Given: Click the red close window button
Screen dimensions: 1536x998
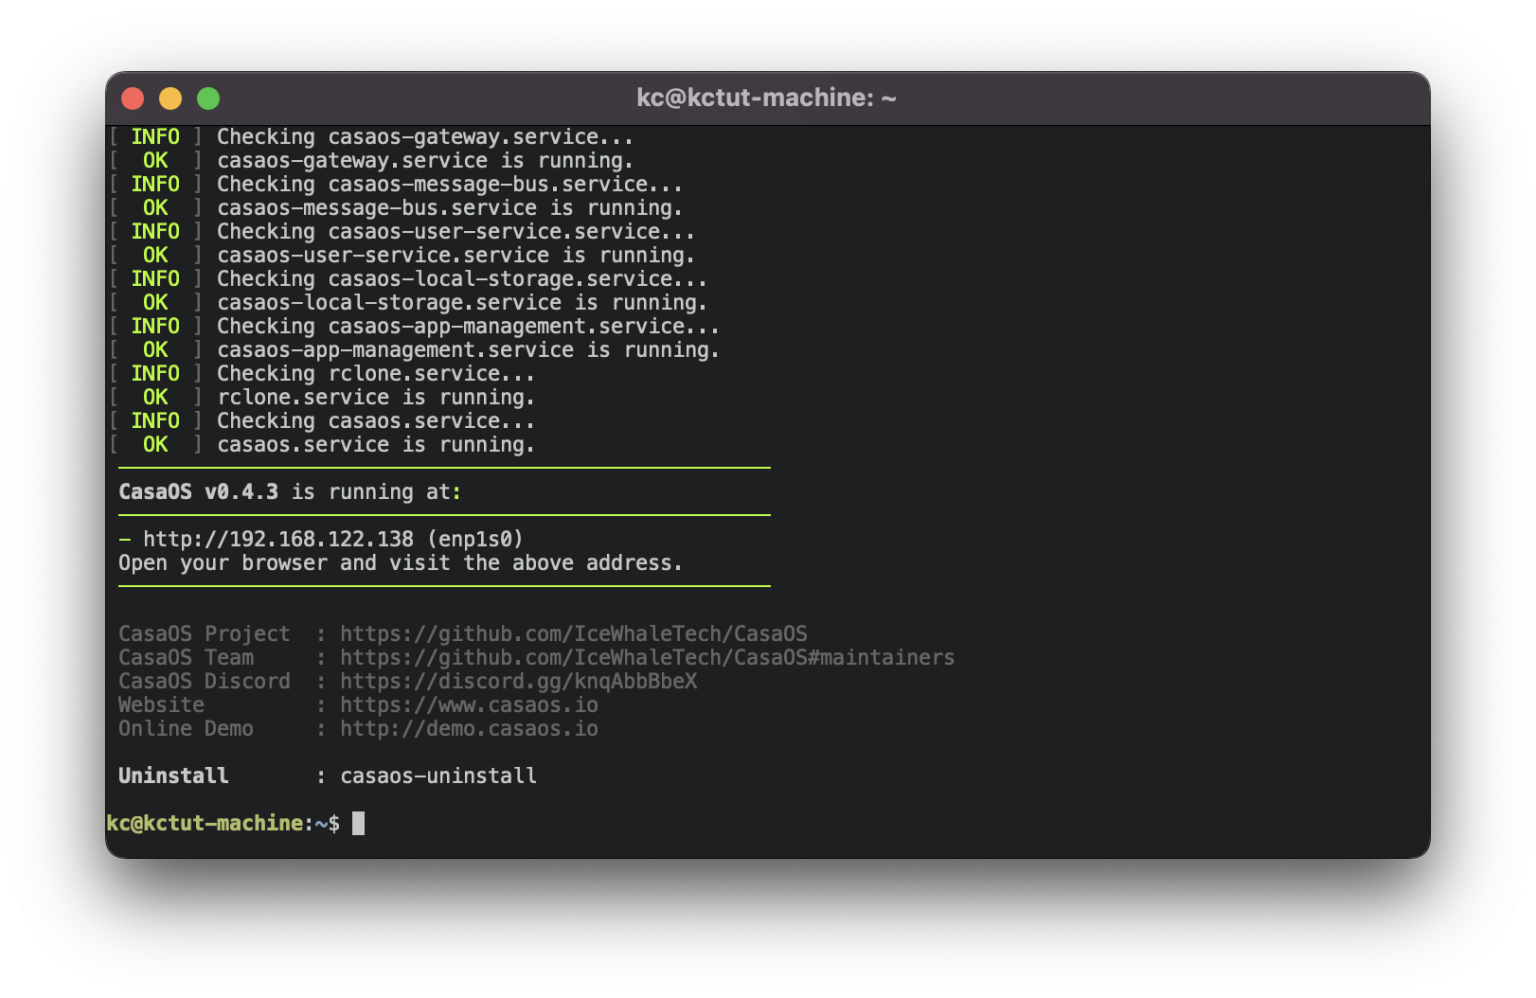Looking at the screenshot, I should 133,98.
